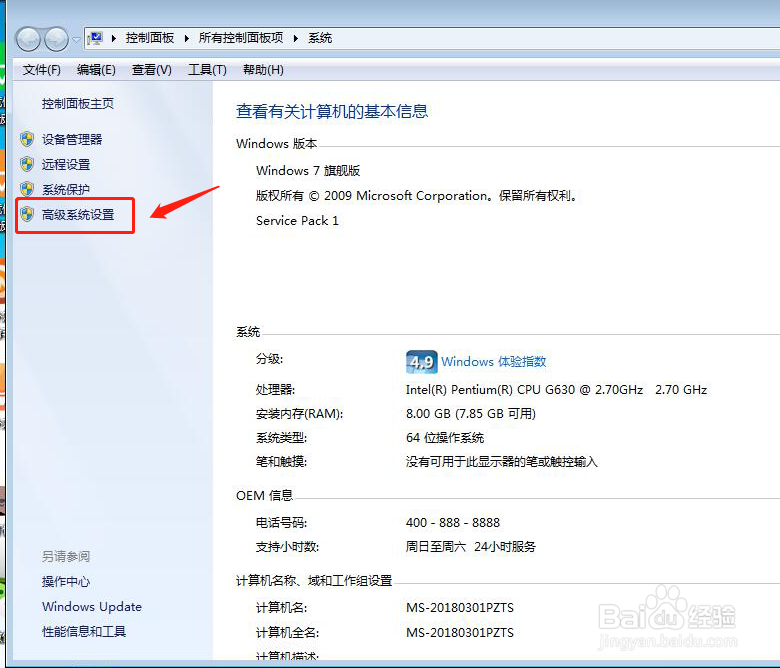Open the 工具(T) menu
The width and height of the screenshot is (780, 668).
click(x=207, y=70)
